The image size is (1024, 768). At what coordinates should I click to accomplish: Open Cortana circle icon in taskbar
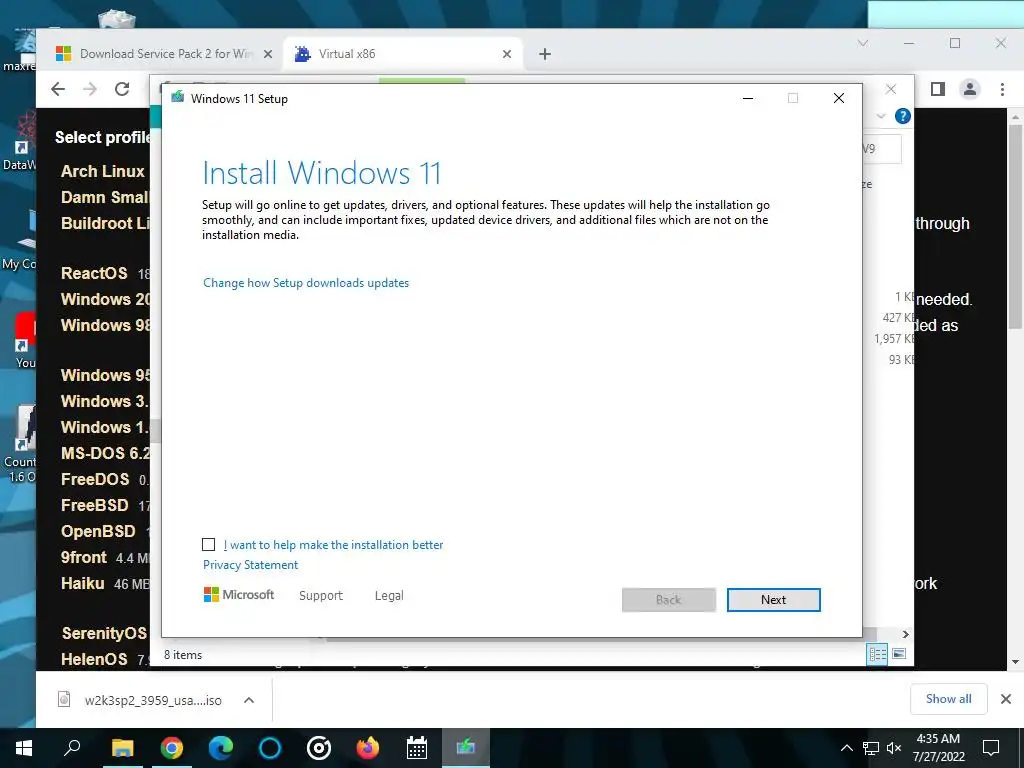[x=270, y=748]
